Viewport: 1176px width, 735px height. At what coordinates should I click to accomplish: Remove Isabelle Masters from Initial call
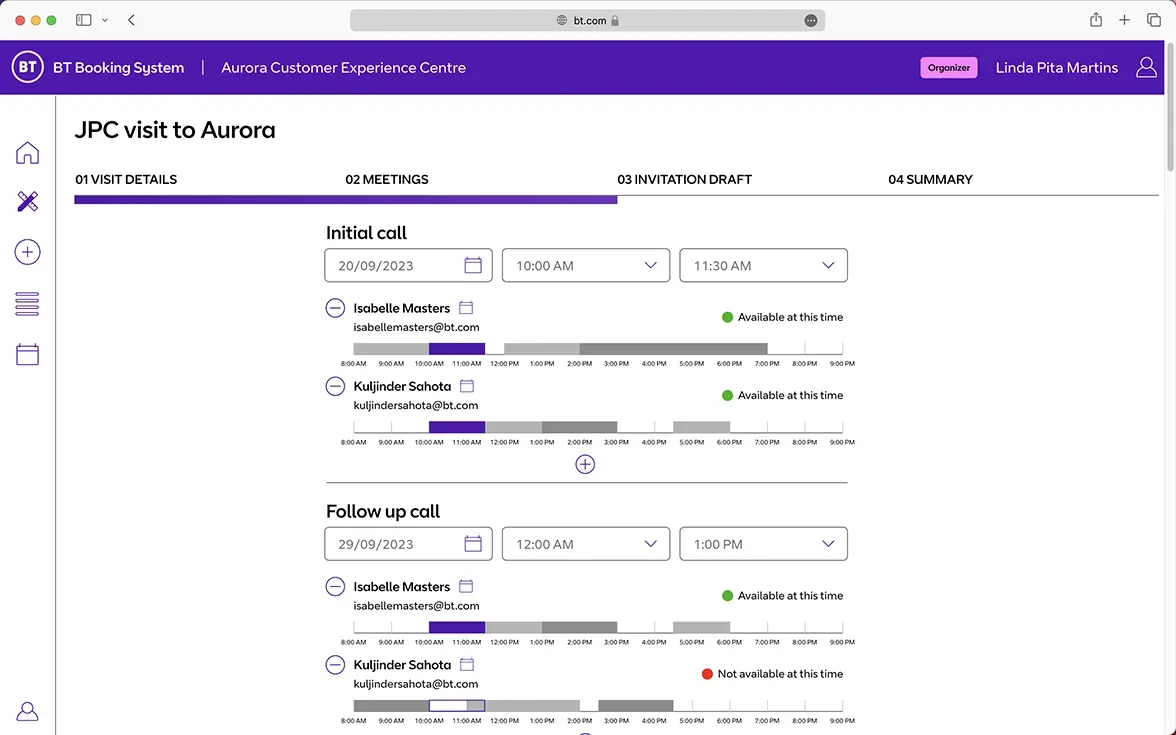336,308
